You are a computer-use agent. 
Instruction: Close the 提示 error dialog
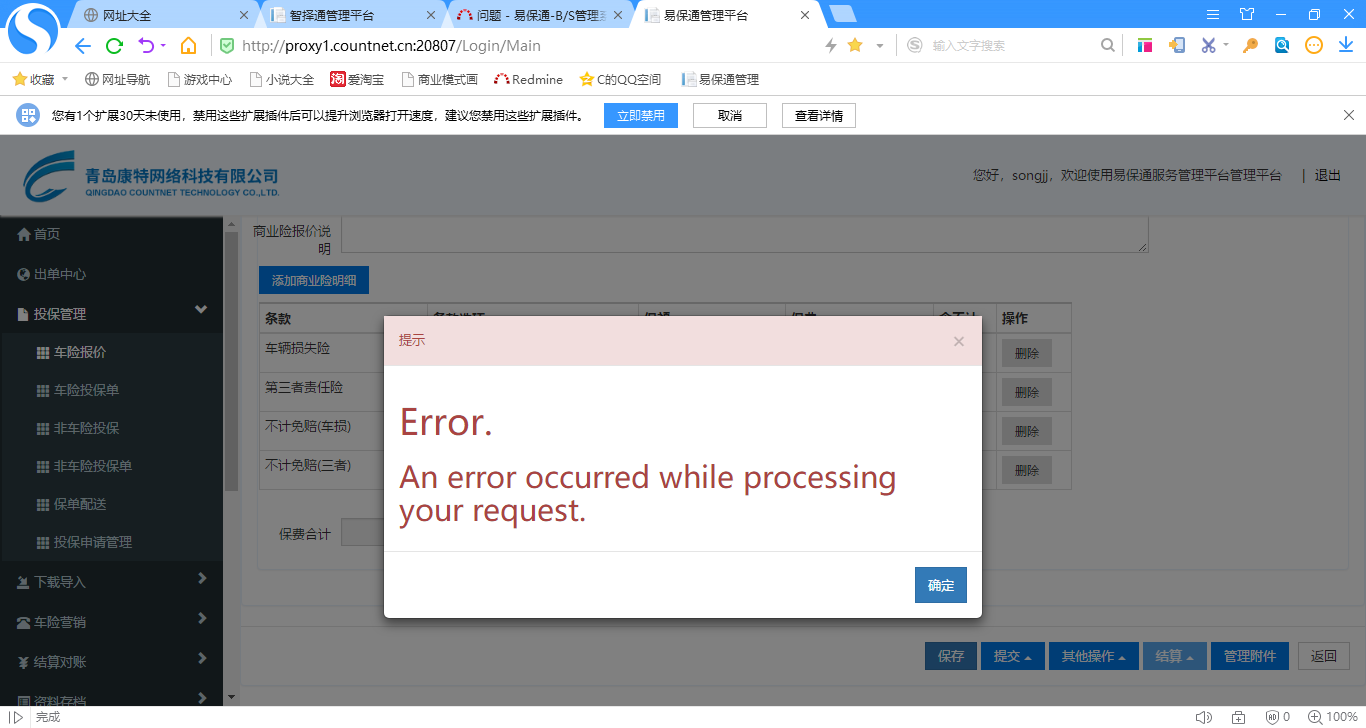pos(959,341)
